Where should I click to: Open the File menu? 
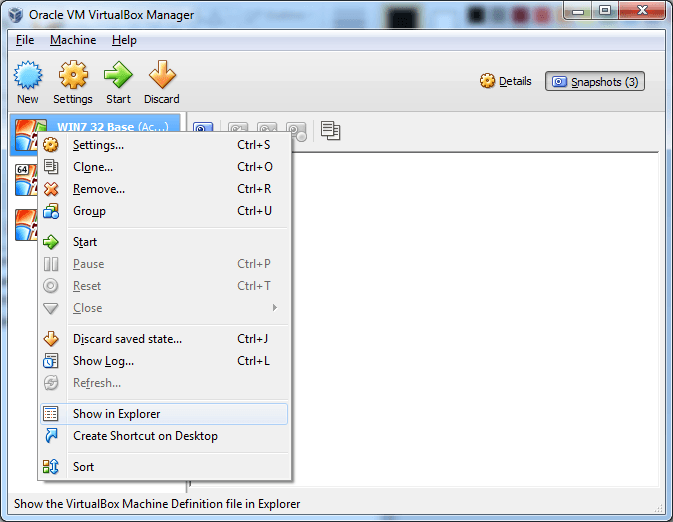(x=25, y=40)
